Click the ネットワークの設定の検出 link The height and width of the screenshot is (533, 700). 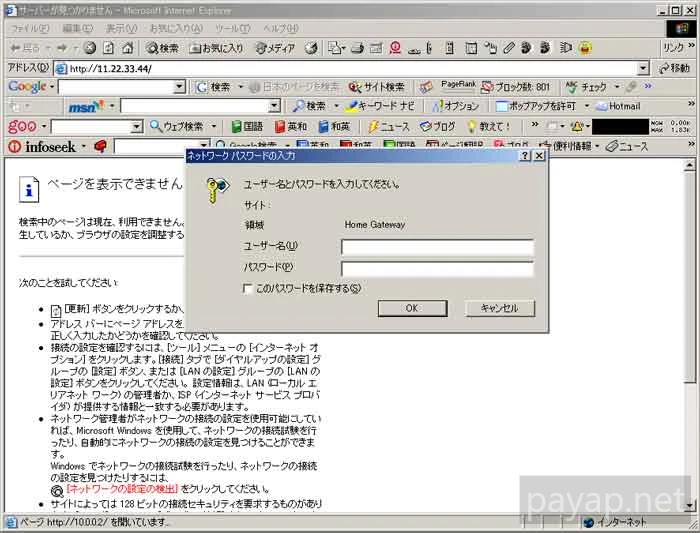122,489
